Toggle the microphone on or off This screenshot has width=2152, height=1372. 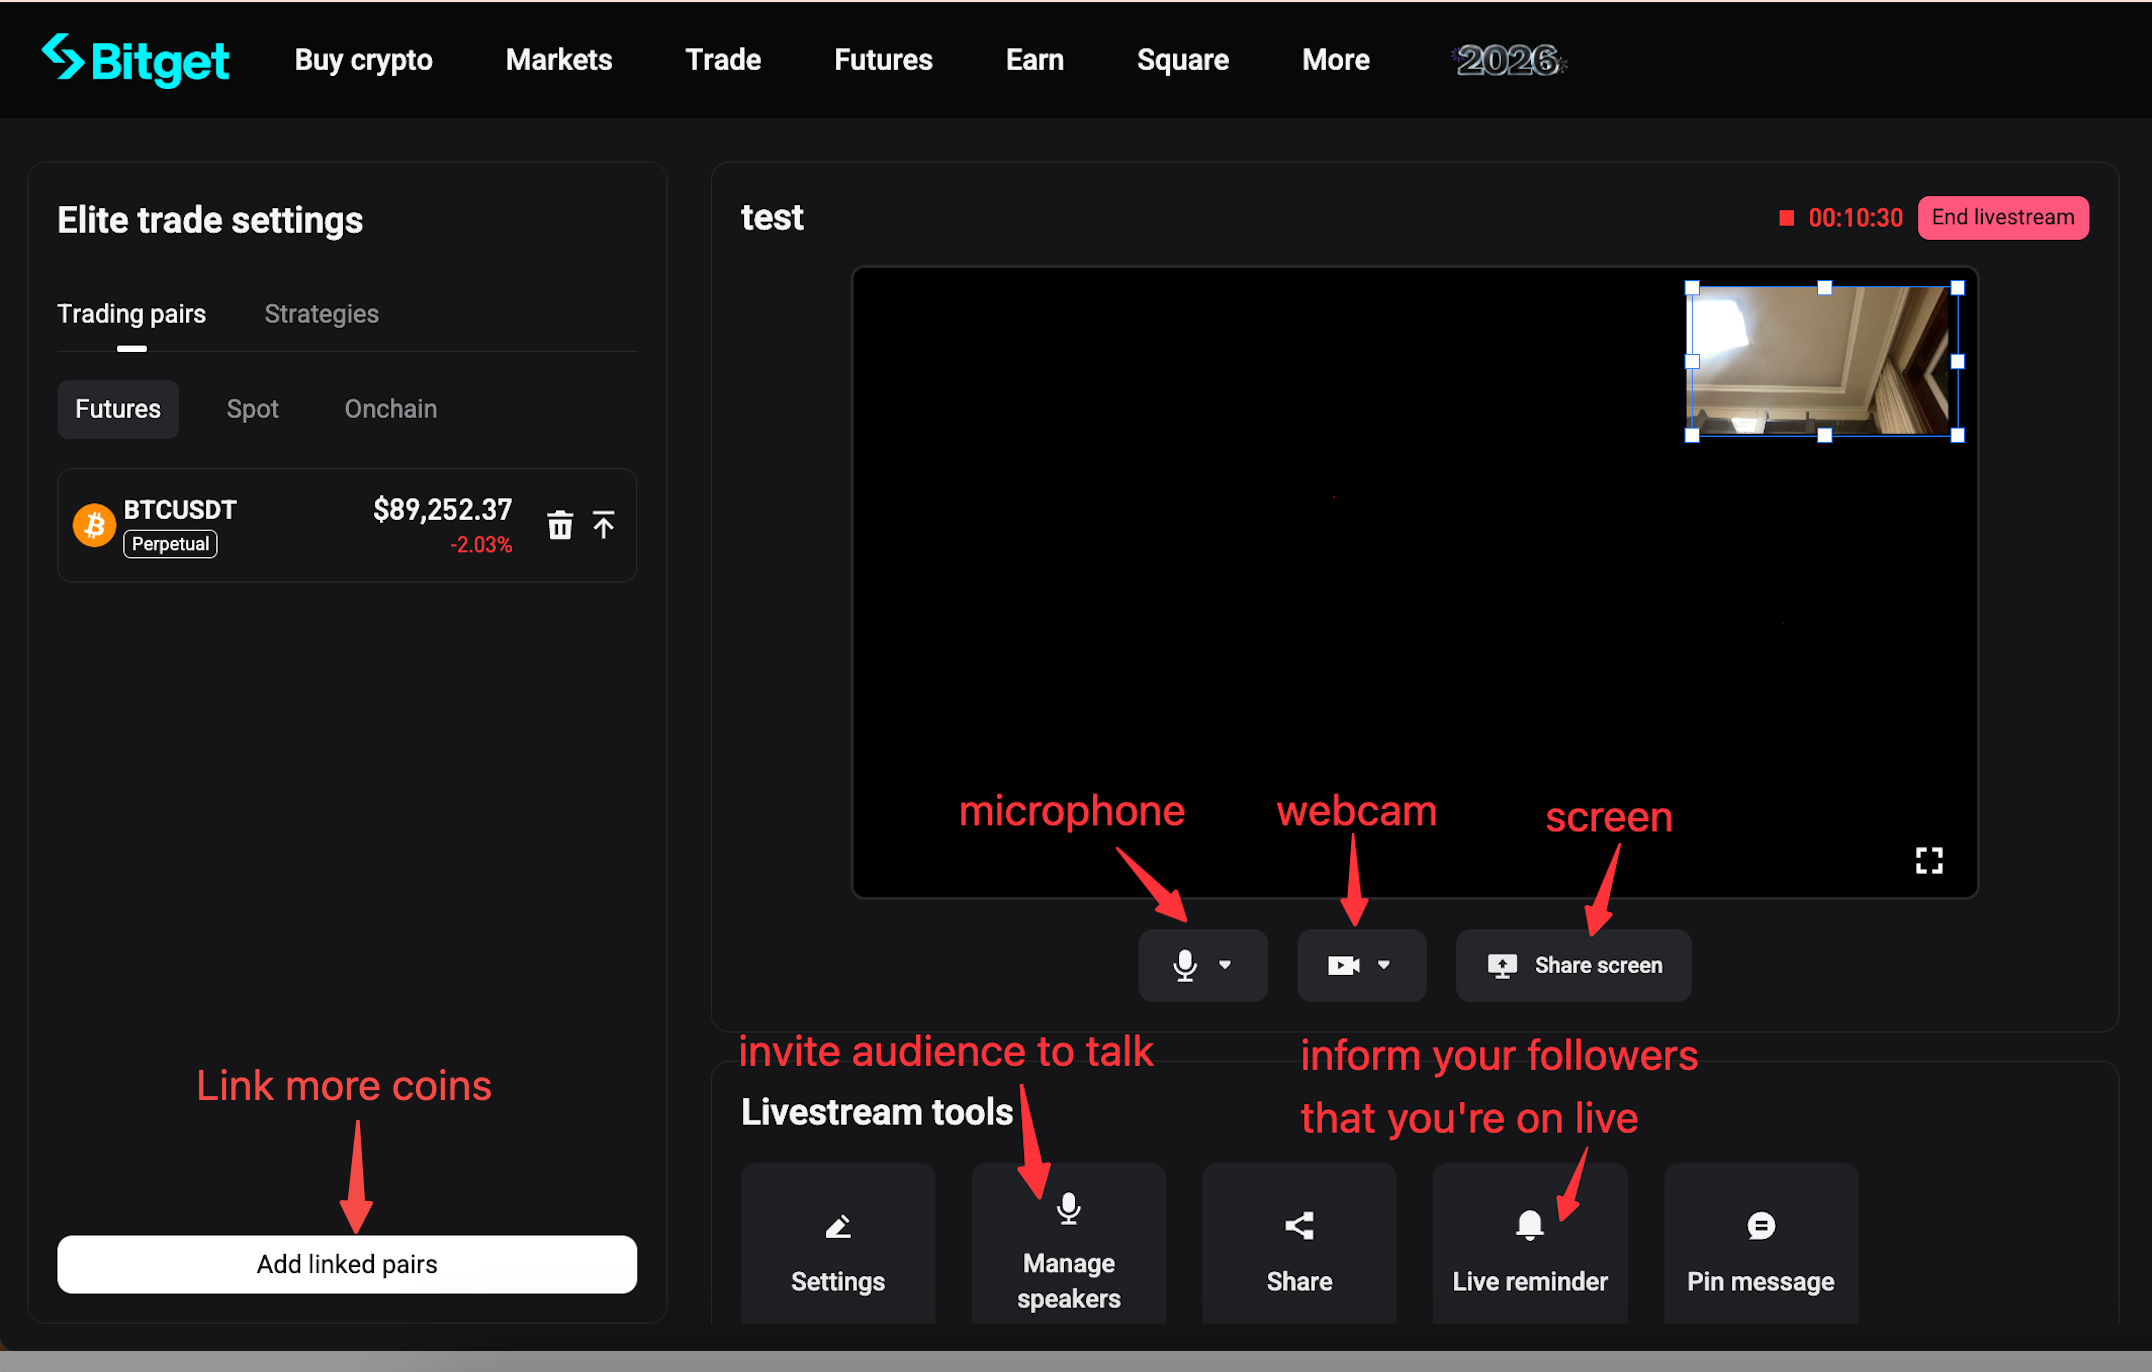[x=1185, y=965]
